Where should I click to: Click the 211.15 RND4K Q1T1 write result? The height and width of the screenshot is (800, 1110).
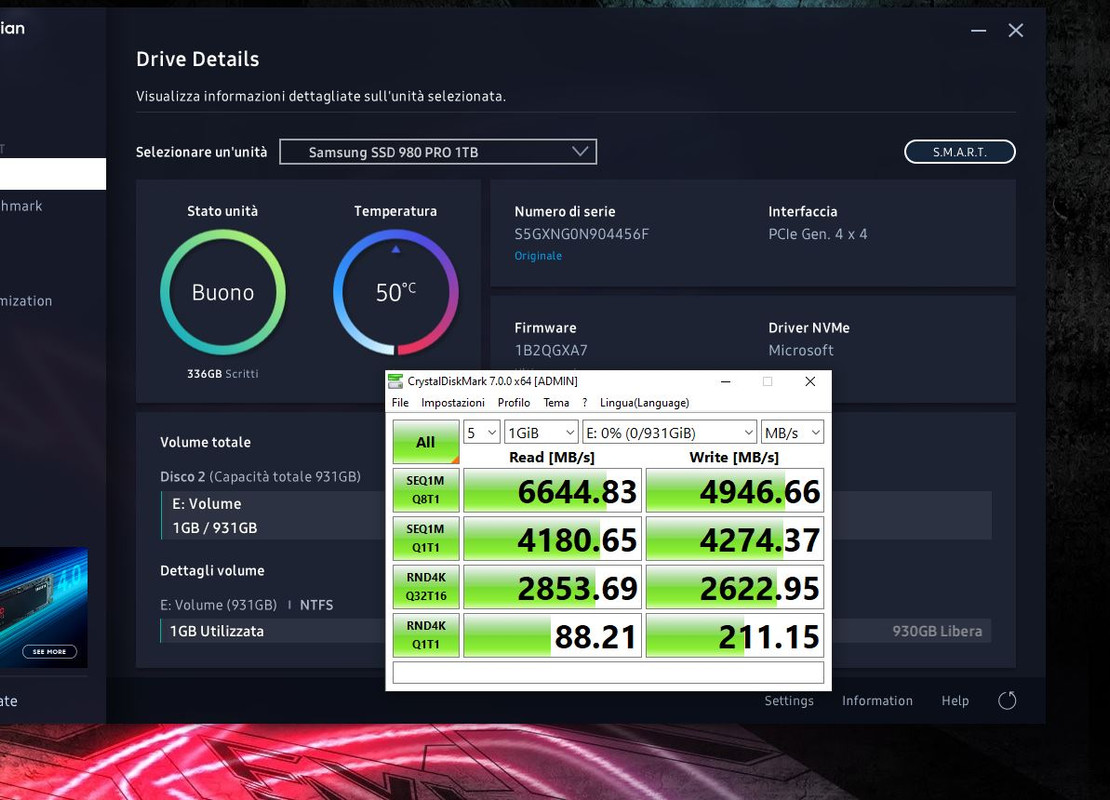pos(735,635)
